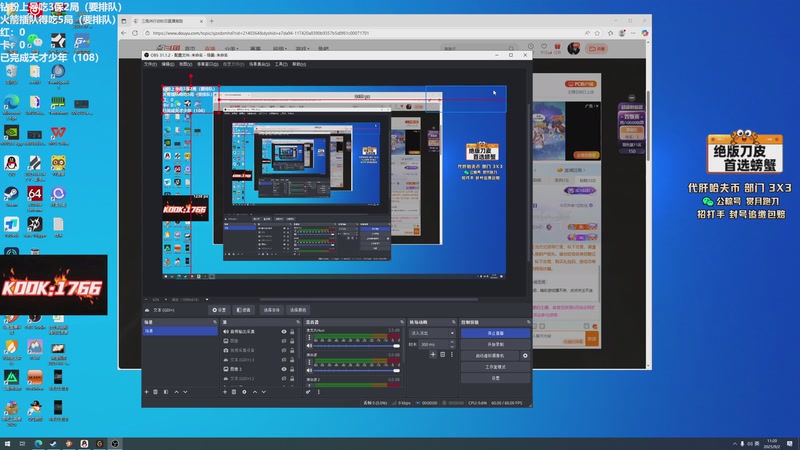Expand 分类 dropdown on Douyu navigation
Screen dimensions: 800x450
[231, 49]
